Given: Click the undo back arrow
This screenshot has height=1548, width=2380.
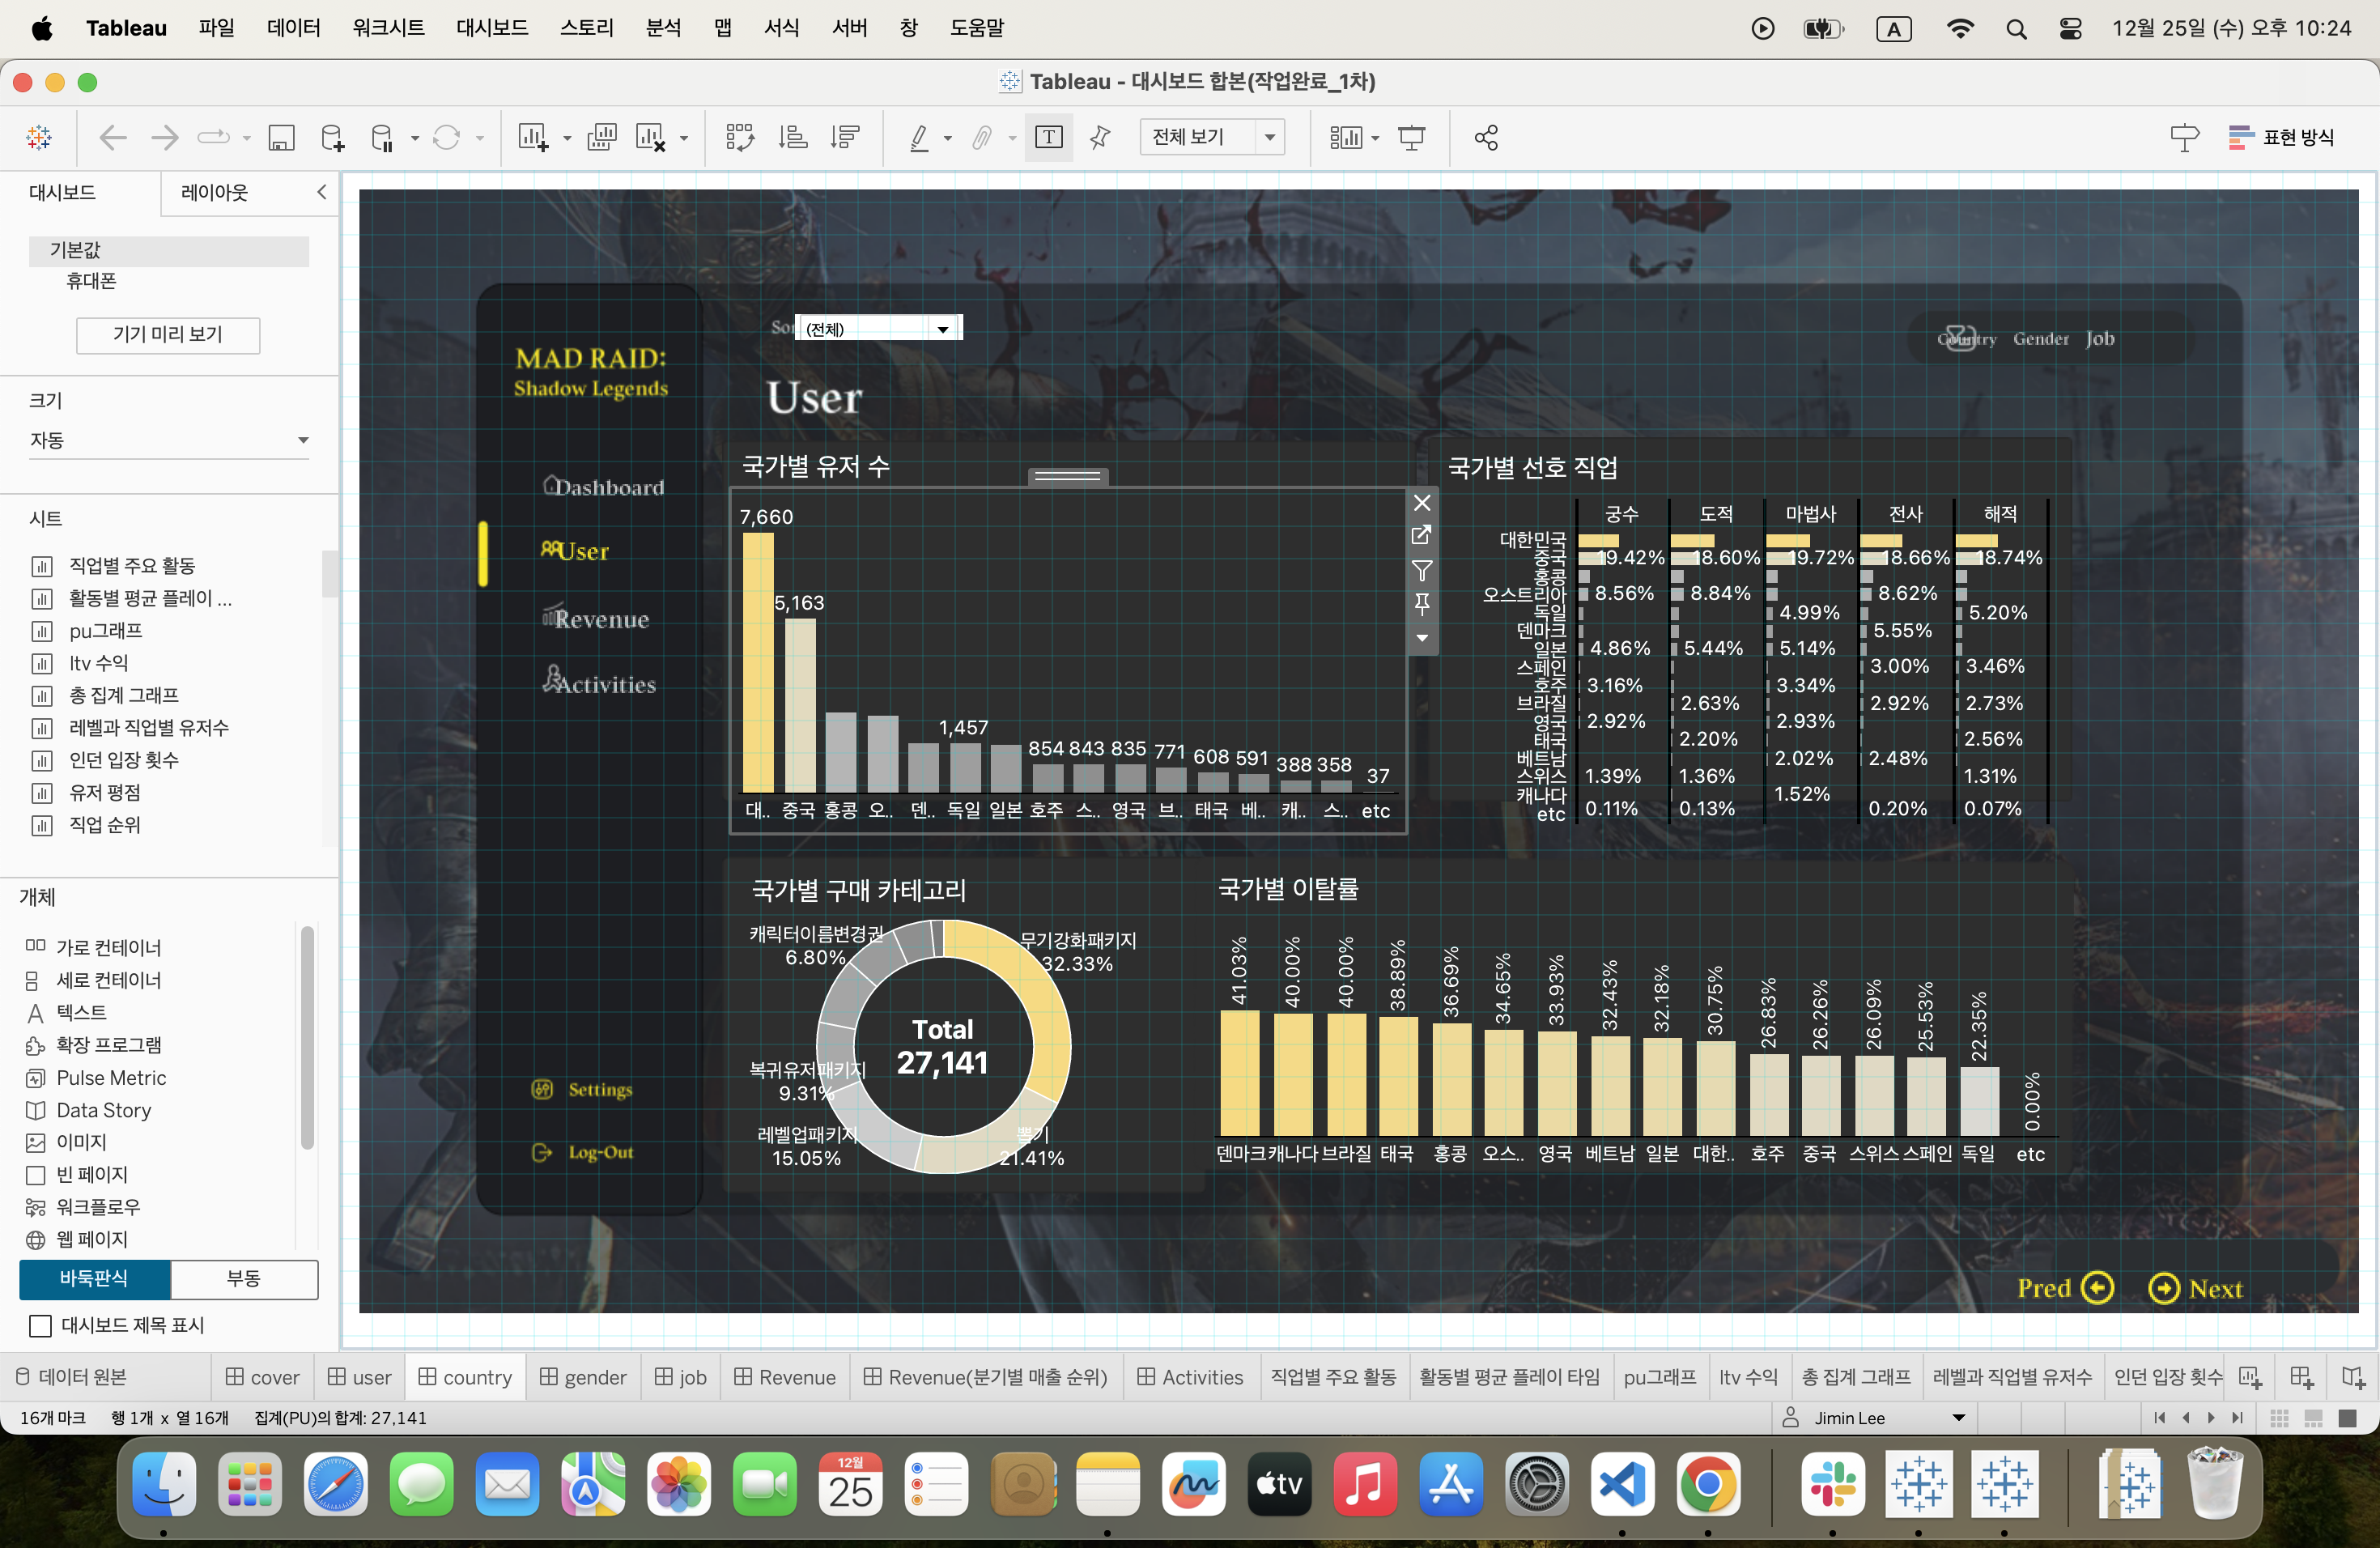Looking at the screenshot, I should [113, 137].
